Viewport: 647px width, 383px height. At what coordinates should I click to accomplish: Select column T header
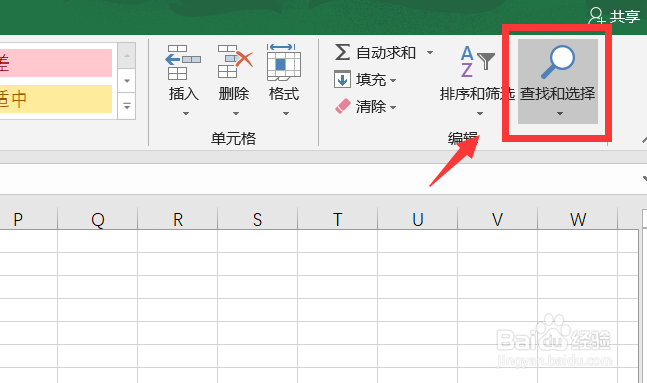(x=338, y=218)
